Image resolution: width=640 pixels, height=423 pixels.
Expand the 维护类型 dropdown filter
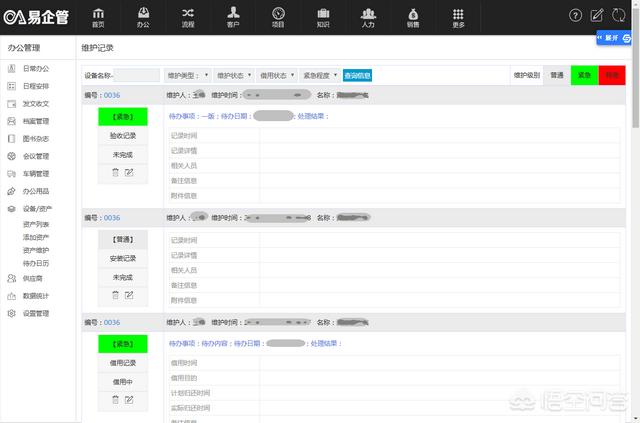187,75
